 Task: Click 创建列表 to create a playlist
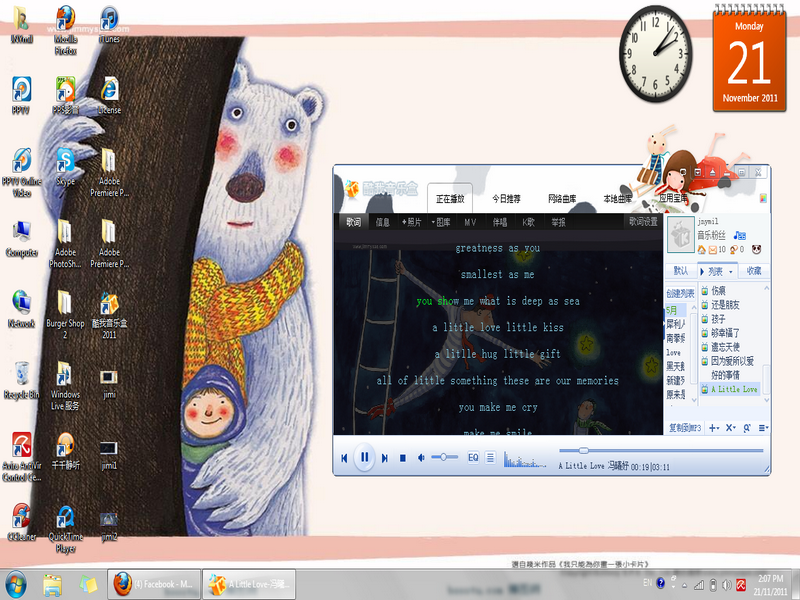click(x=680, y=293)
